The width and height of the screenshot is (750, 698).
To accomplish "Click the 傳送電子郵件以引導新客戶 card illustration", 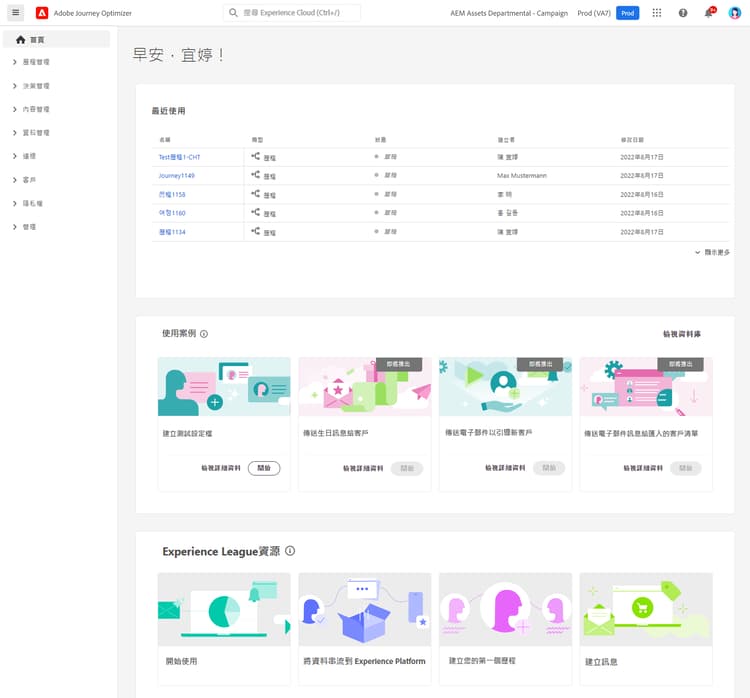I will pos(505,387).
